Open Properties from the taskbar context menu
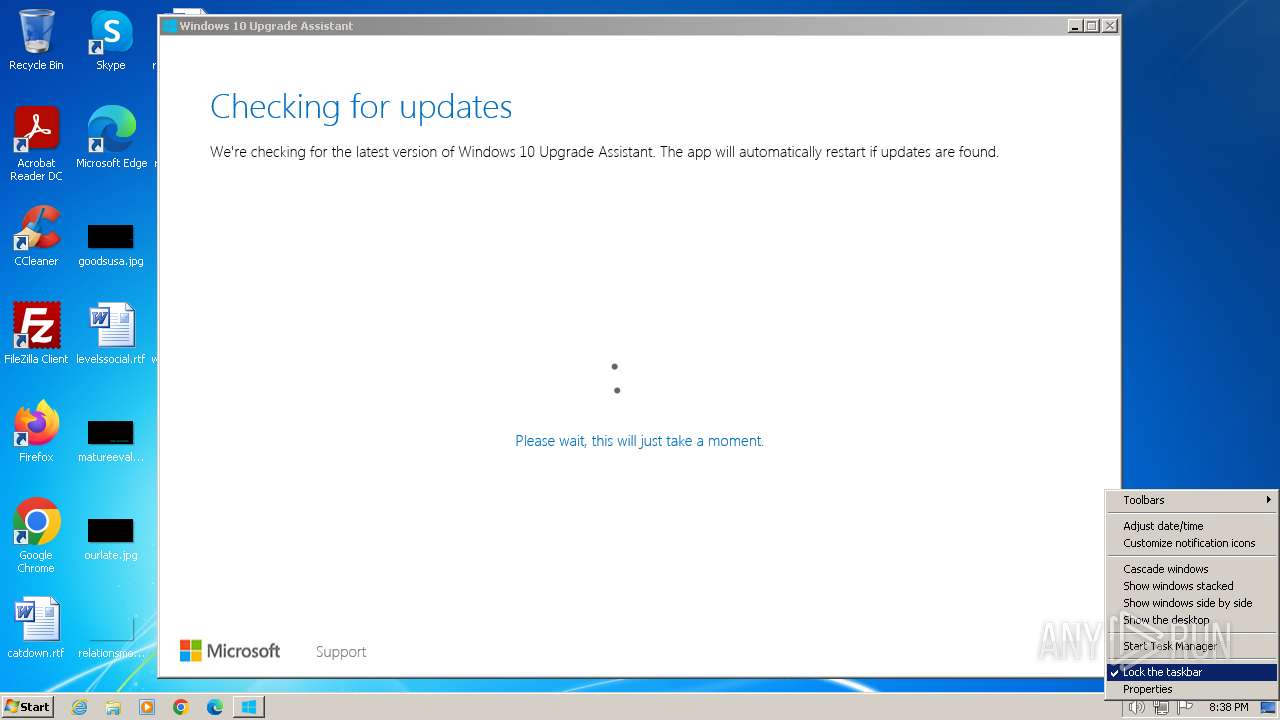1280x720 pixels. [1191, 689]
